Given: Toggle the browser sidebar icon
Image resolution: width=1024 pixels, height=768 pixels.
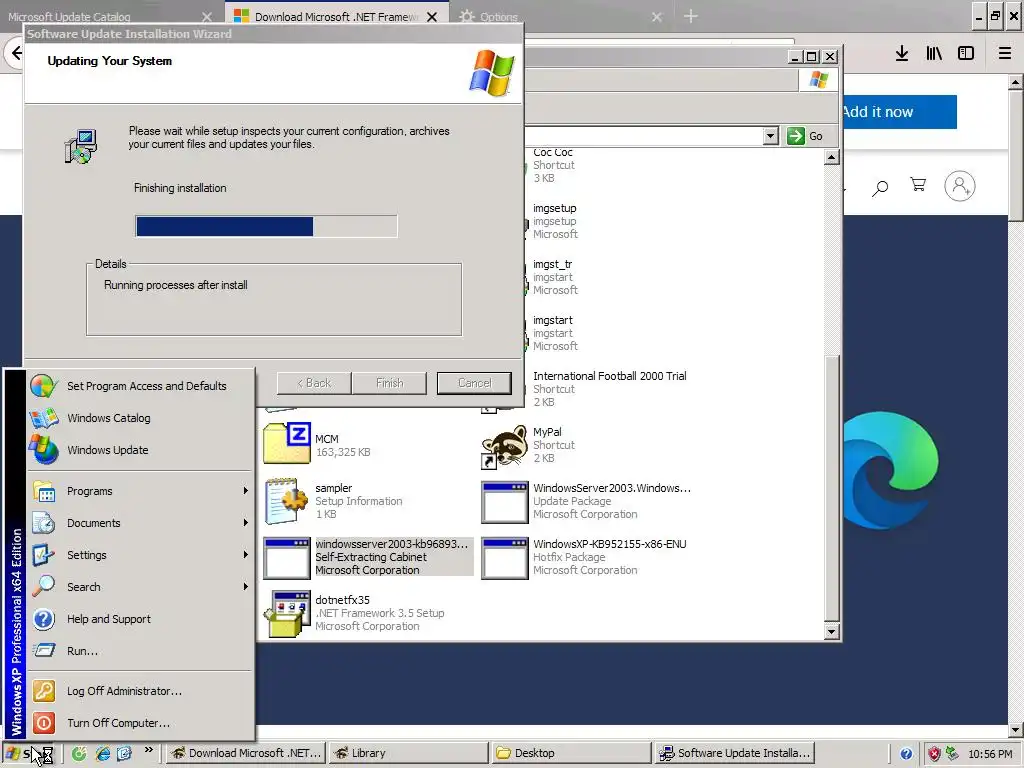Looking at the screenshot, I should click(966, 53).
